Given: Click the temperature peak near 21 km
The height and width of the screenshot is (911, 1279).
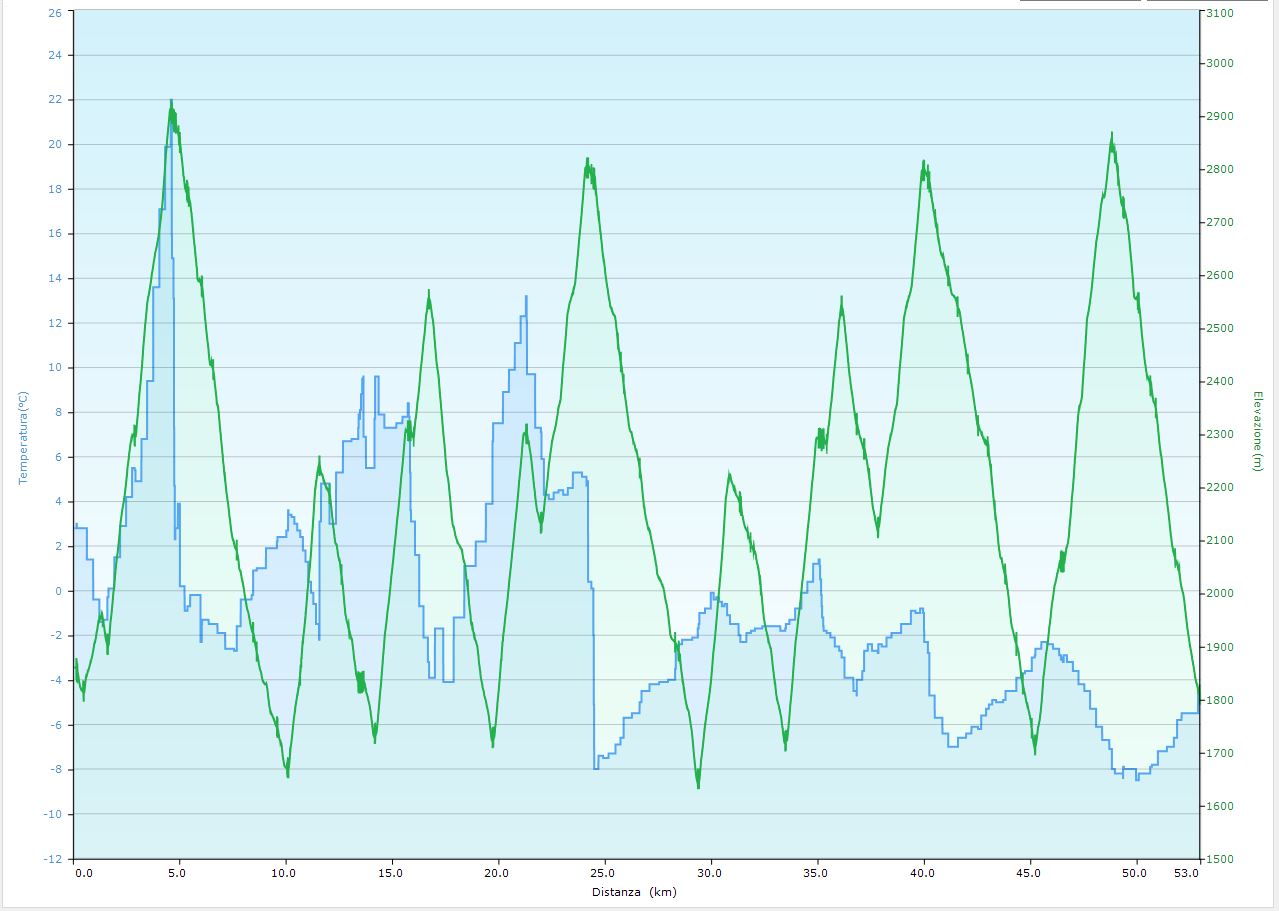Looking at the screenshot, I should pyautogui.click(x=526, y=297).
